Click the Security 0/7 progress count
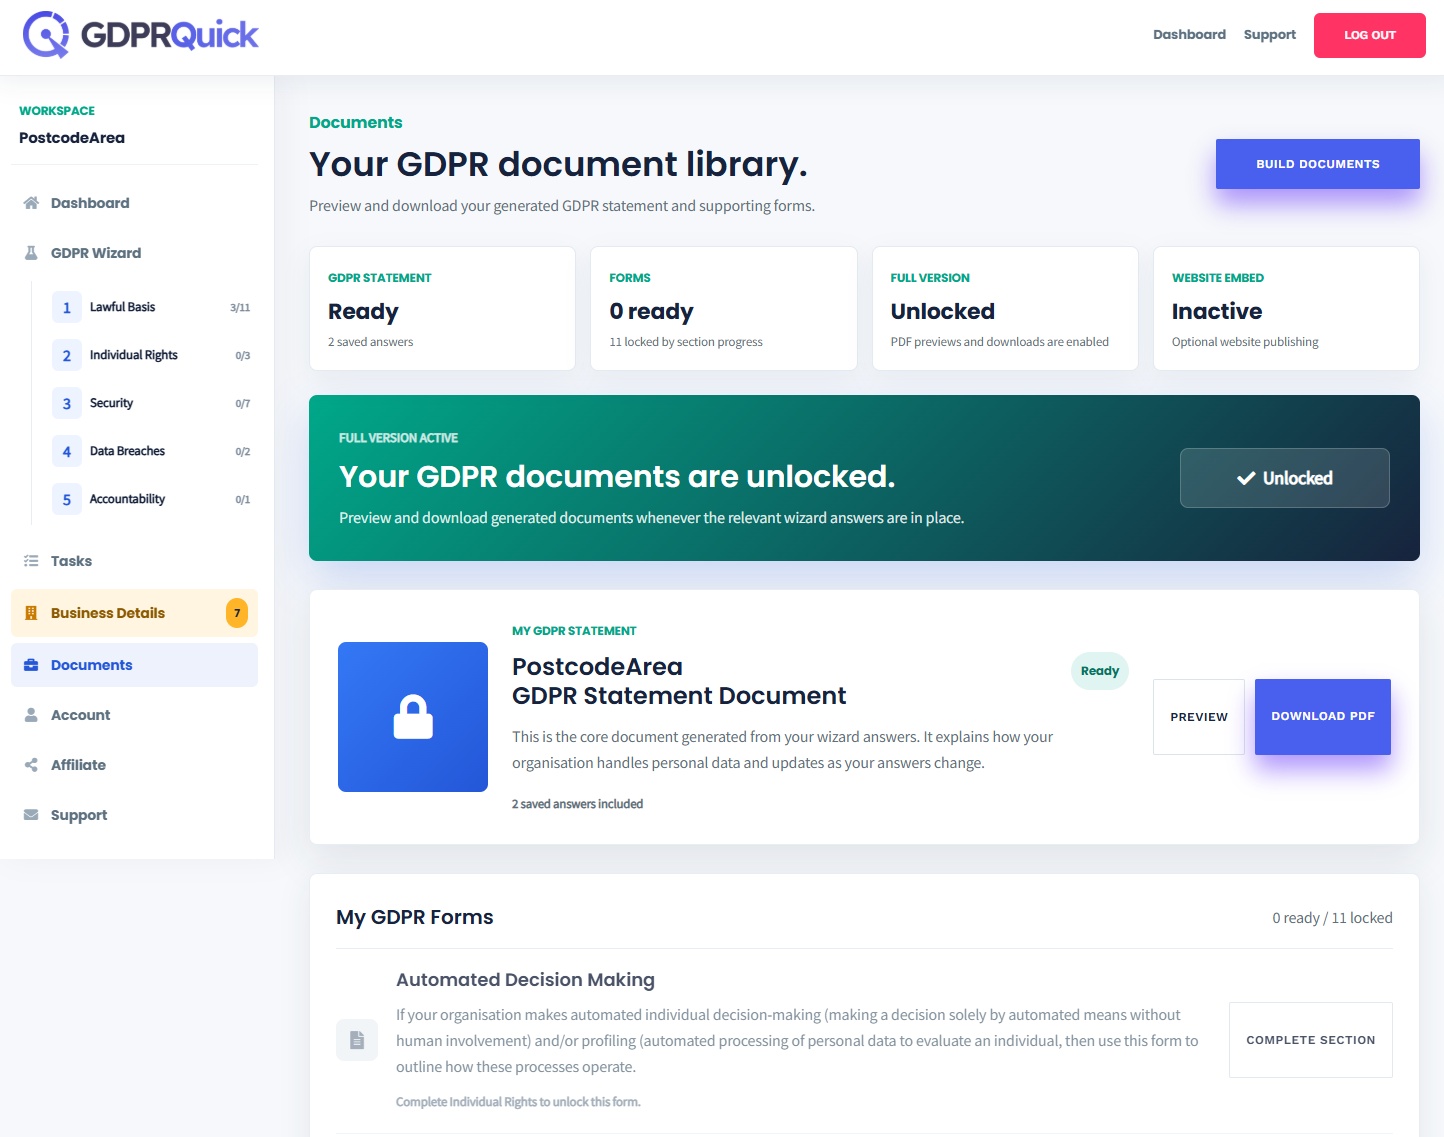Screen dimensions: 1444x1137 242,404
